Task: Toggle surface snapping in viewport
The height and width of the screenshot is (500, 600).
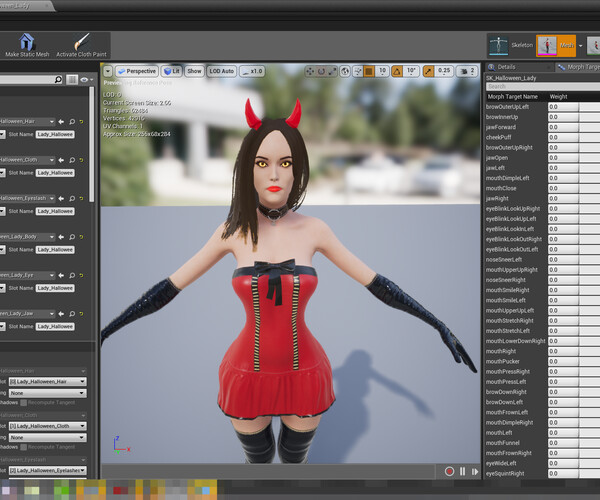Action: (358, 71)
